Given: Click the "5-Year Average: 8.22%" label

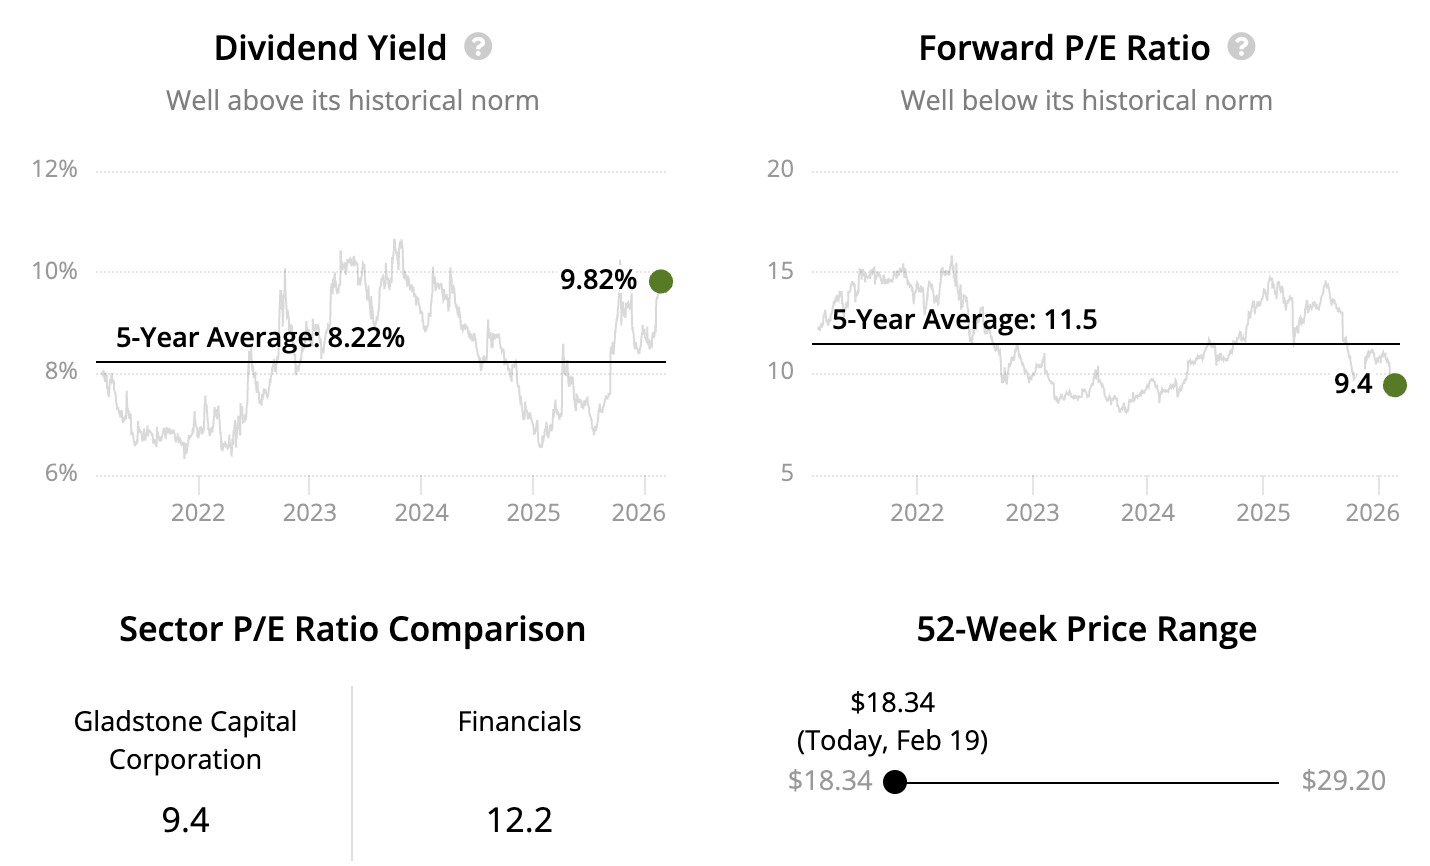Looking at the screenshot, I should coord(260,338).
